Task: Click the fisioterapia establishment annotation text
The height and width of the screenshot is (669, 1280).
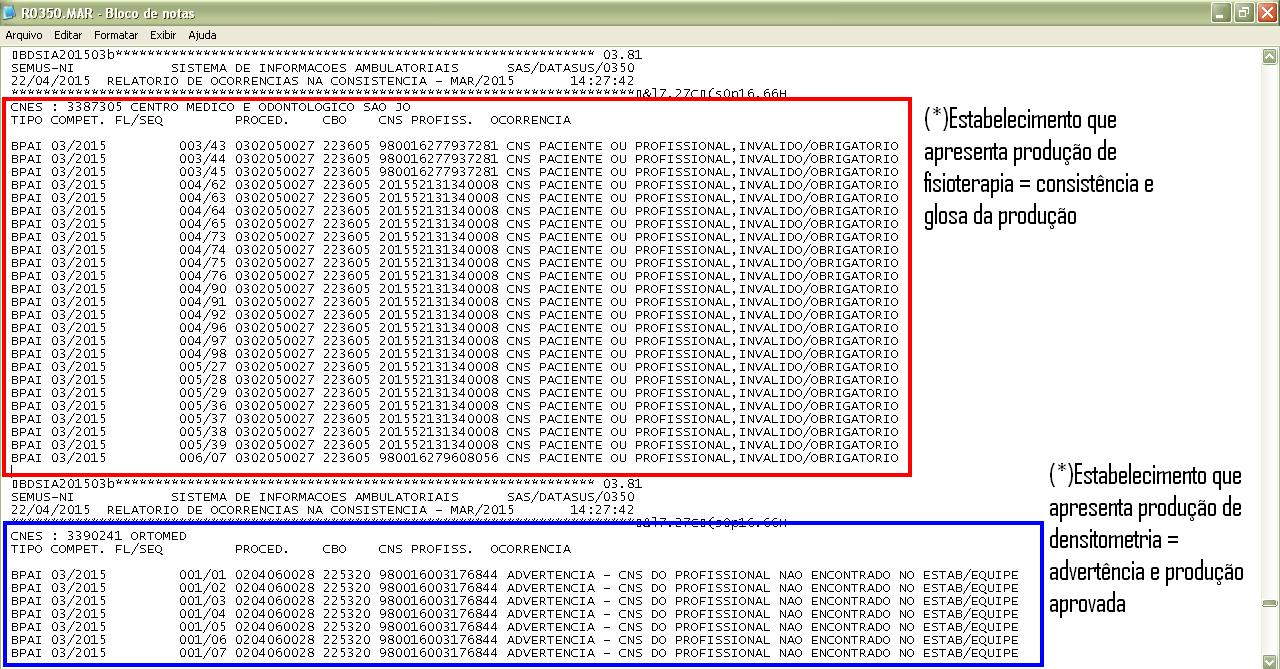Action: coord(1038,167)
